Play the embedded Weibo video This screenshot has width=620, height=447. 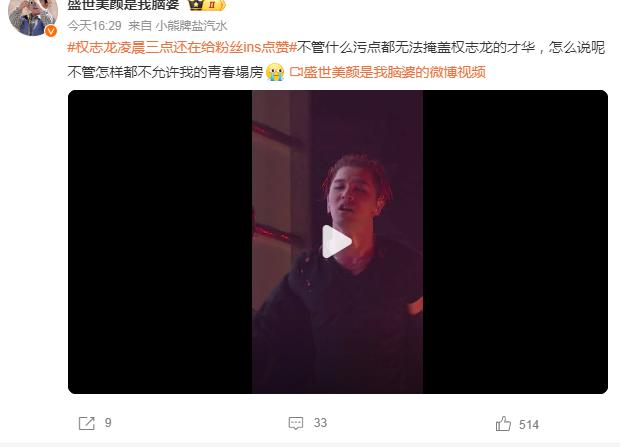point(336,241)
